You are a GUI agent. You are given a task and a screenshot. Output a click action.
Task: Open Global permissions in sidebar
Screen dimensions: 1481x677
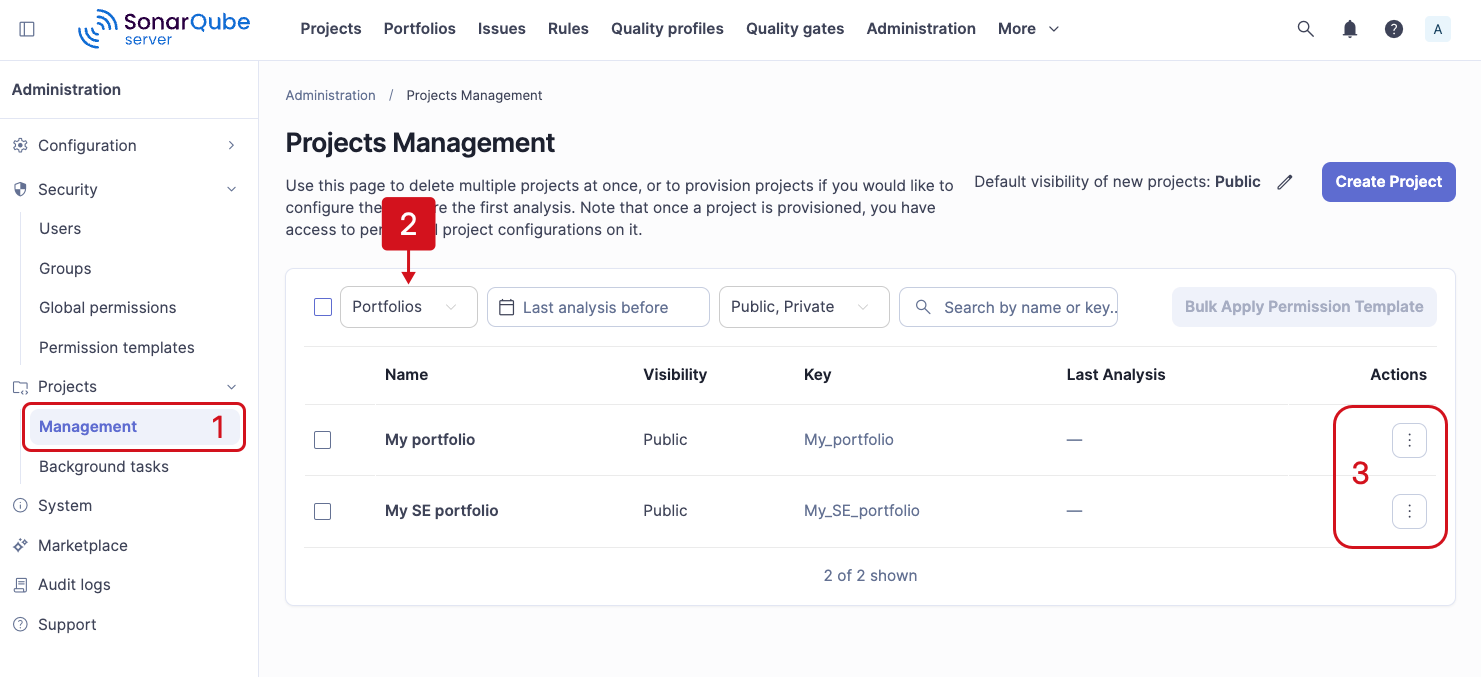coord(108,308)
